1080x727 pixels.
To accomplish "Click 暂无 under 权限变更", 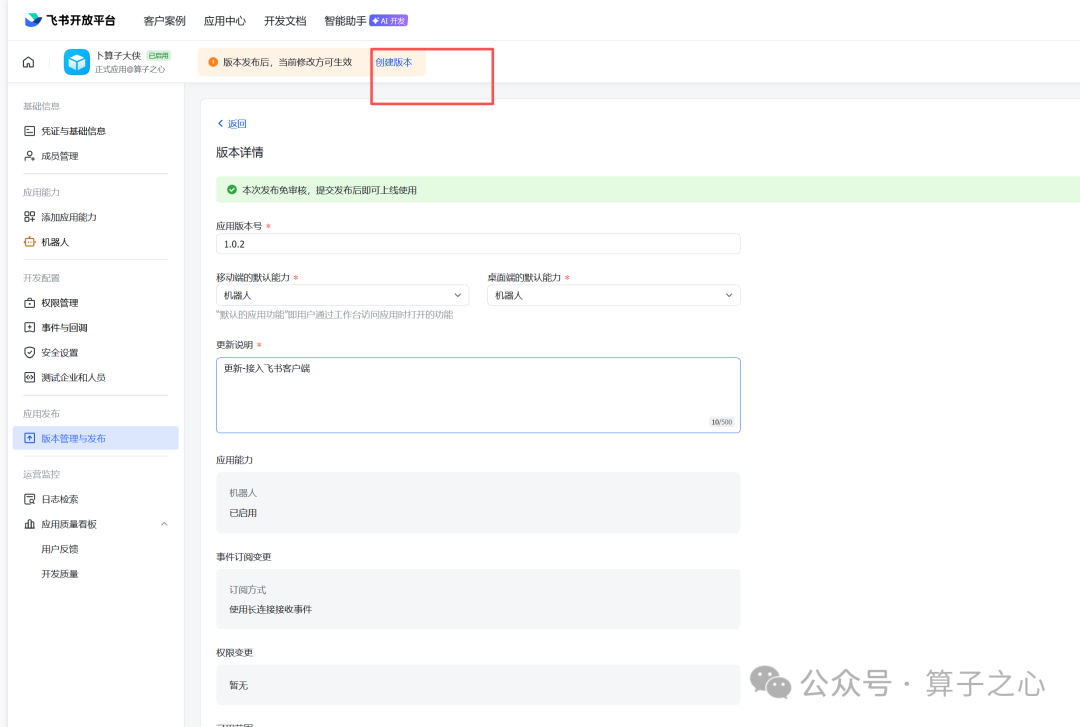I will pos(238,685).
